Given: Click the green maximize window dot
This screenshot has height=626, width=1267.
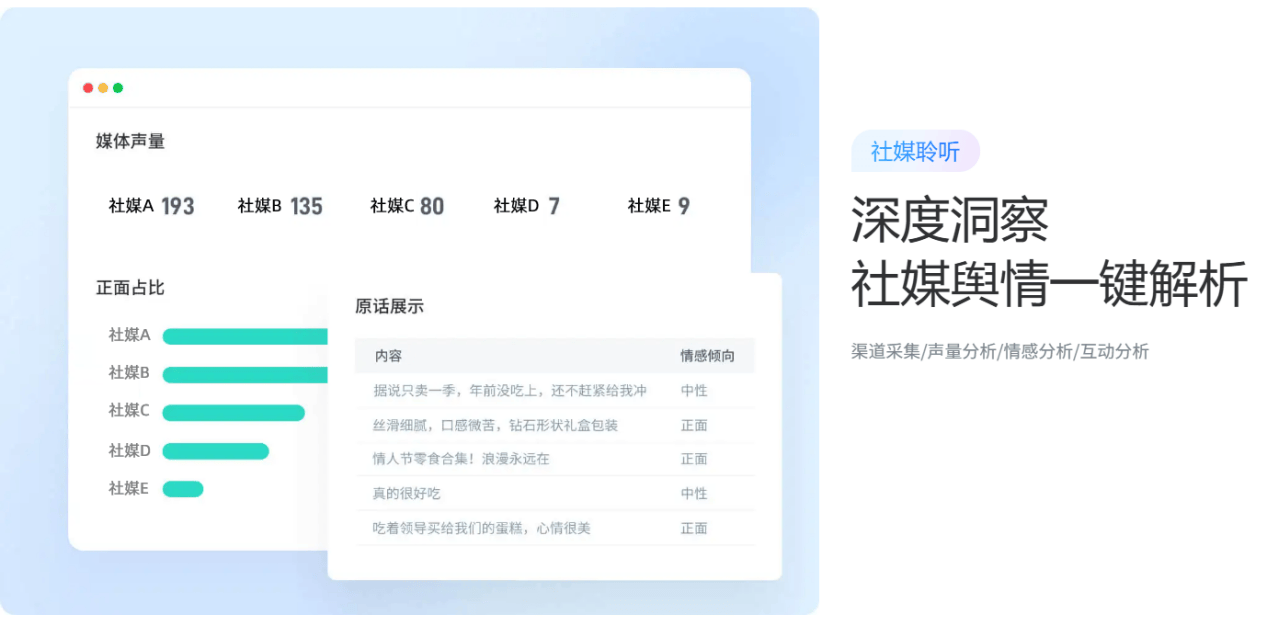Looking at the screenshot, I should pyautogui.click(x=118, y=88).
